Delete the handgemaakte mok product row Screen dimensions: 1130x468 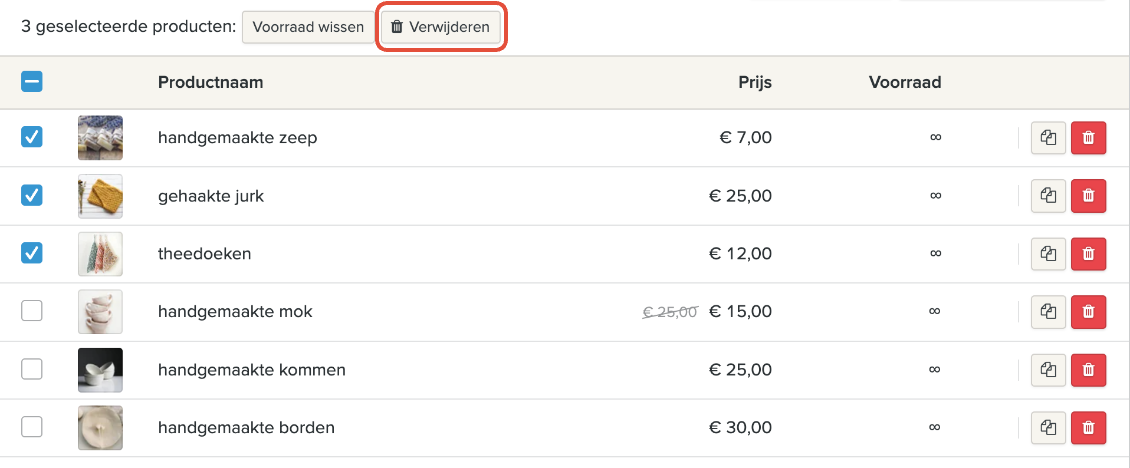point(1088,312)
